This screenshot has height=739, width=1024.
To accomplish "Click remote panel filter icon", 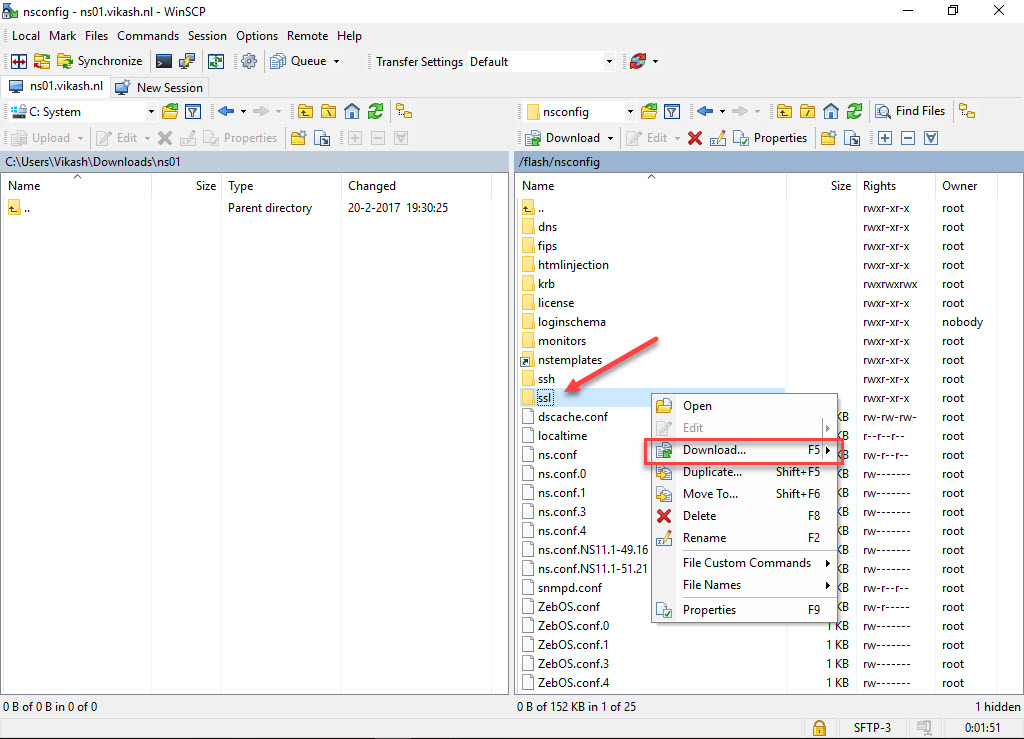I will tap(671, 112).
